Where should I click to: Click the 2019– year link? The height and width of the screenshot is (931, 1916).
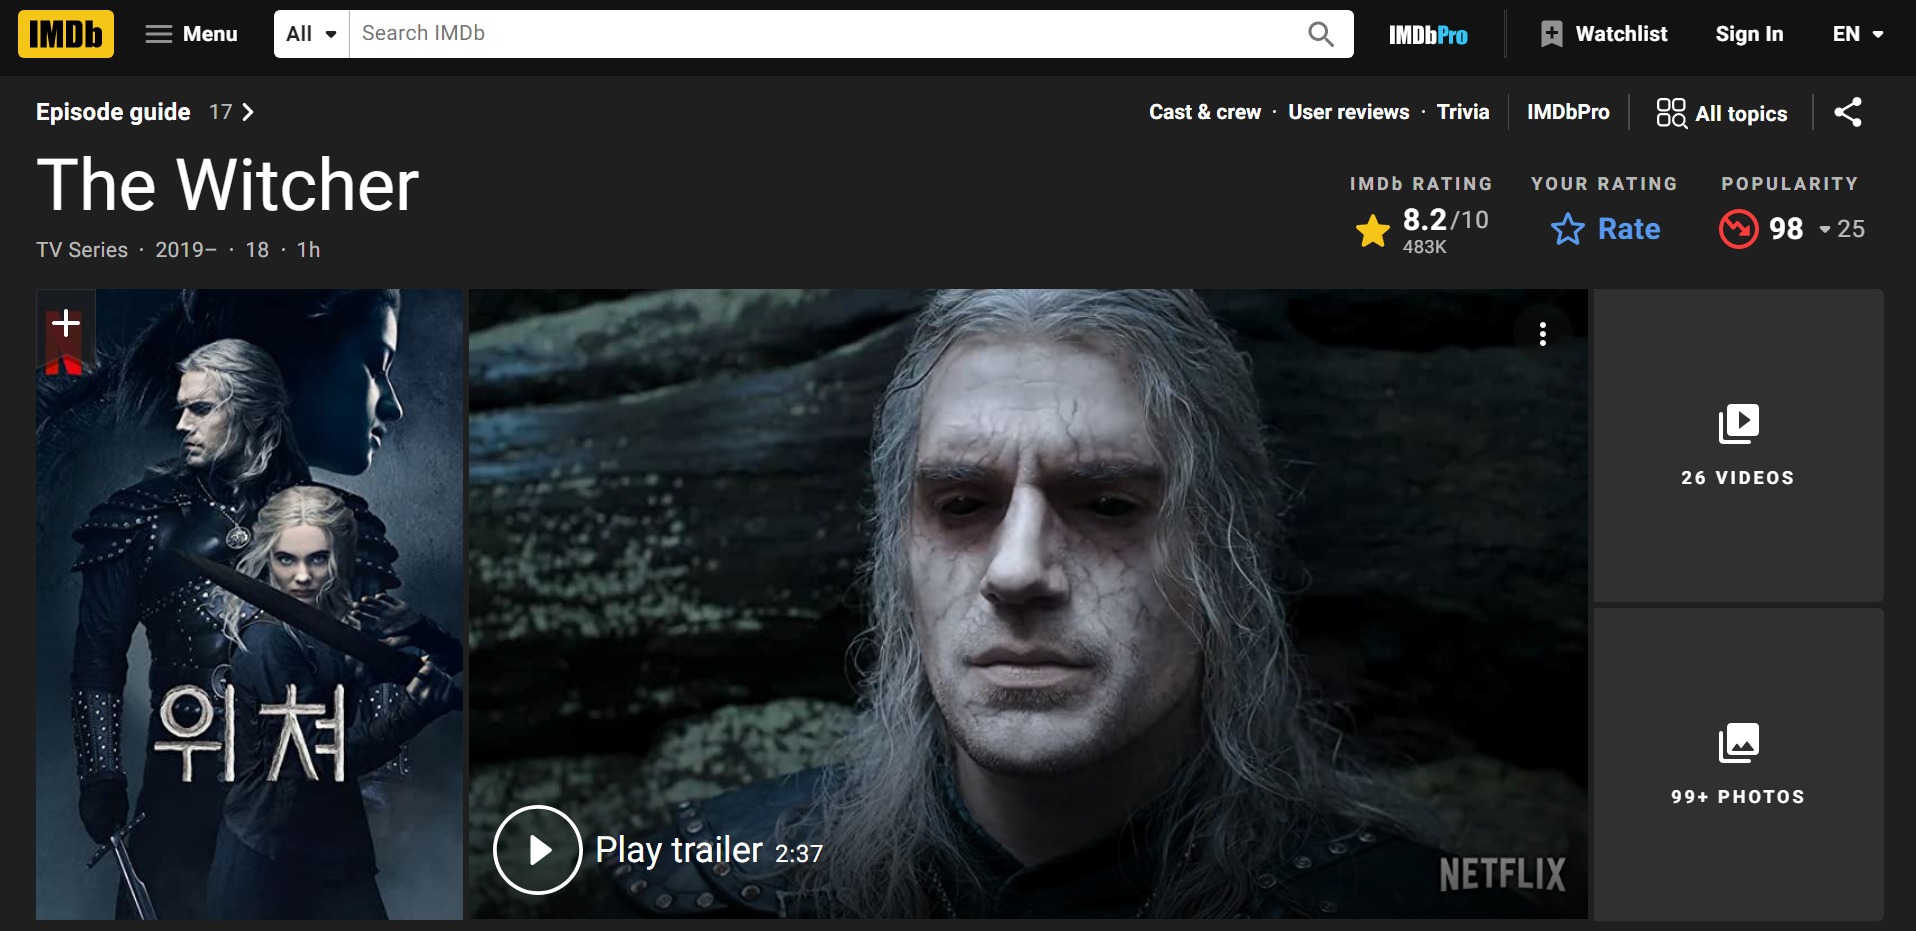[x=186, y=250]
